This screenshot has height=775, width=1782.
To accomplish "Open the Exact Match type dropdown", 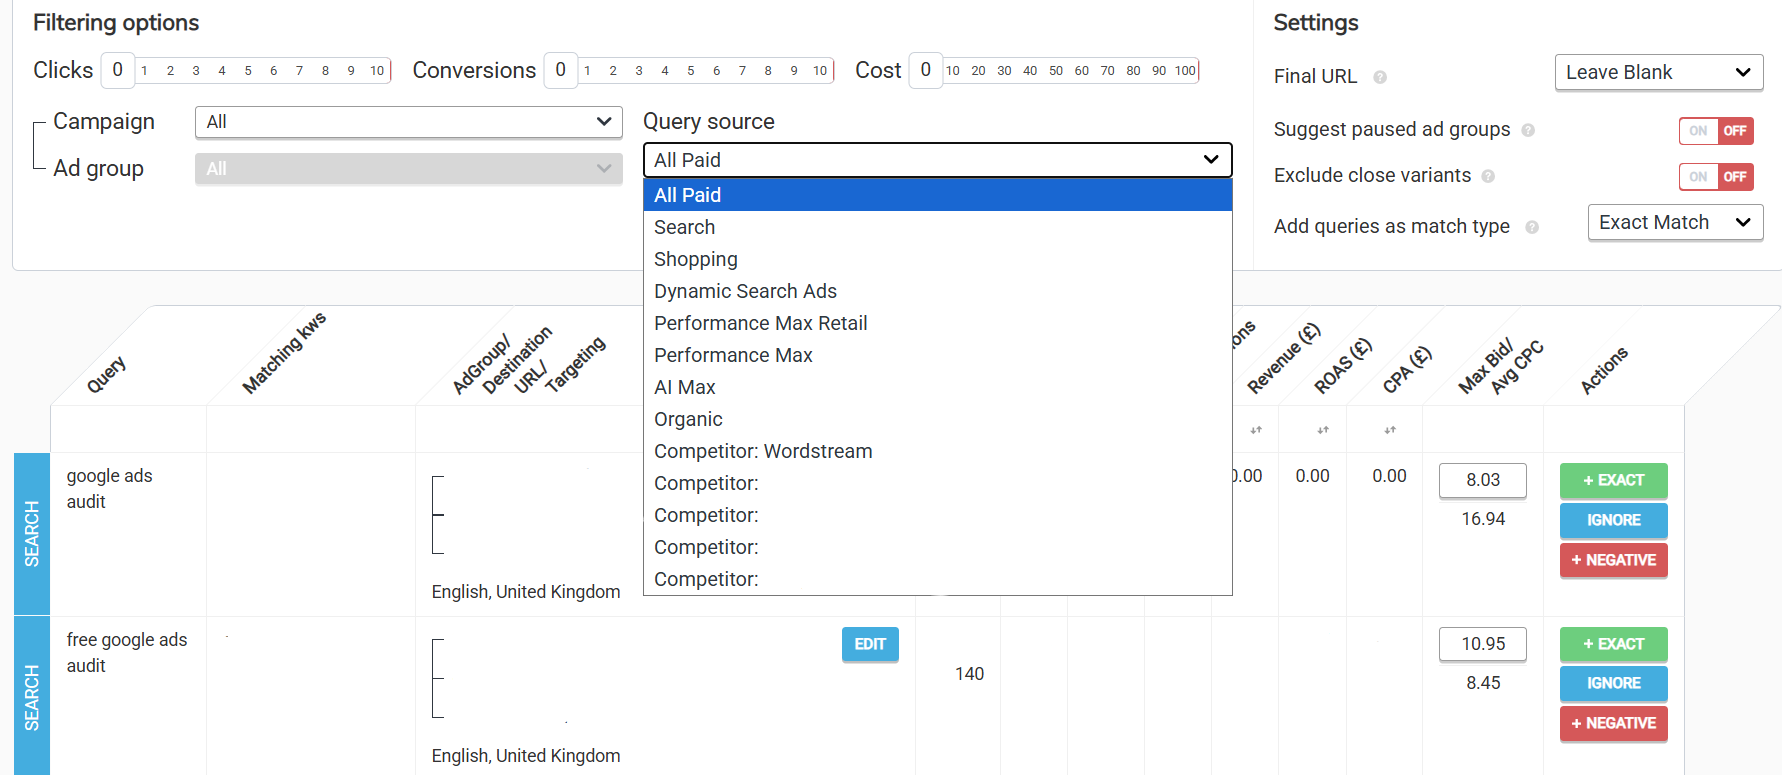I will (1674, 223).
